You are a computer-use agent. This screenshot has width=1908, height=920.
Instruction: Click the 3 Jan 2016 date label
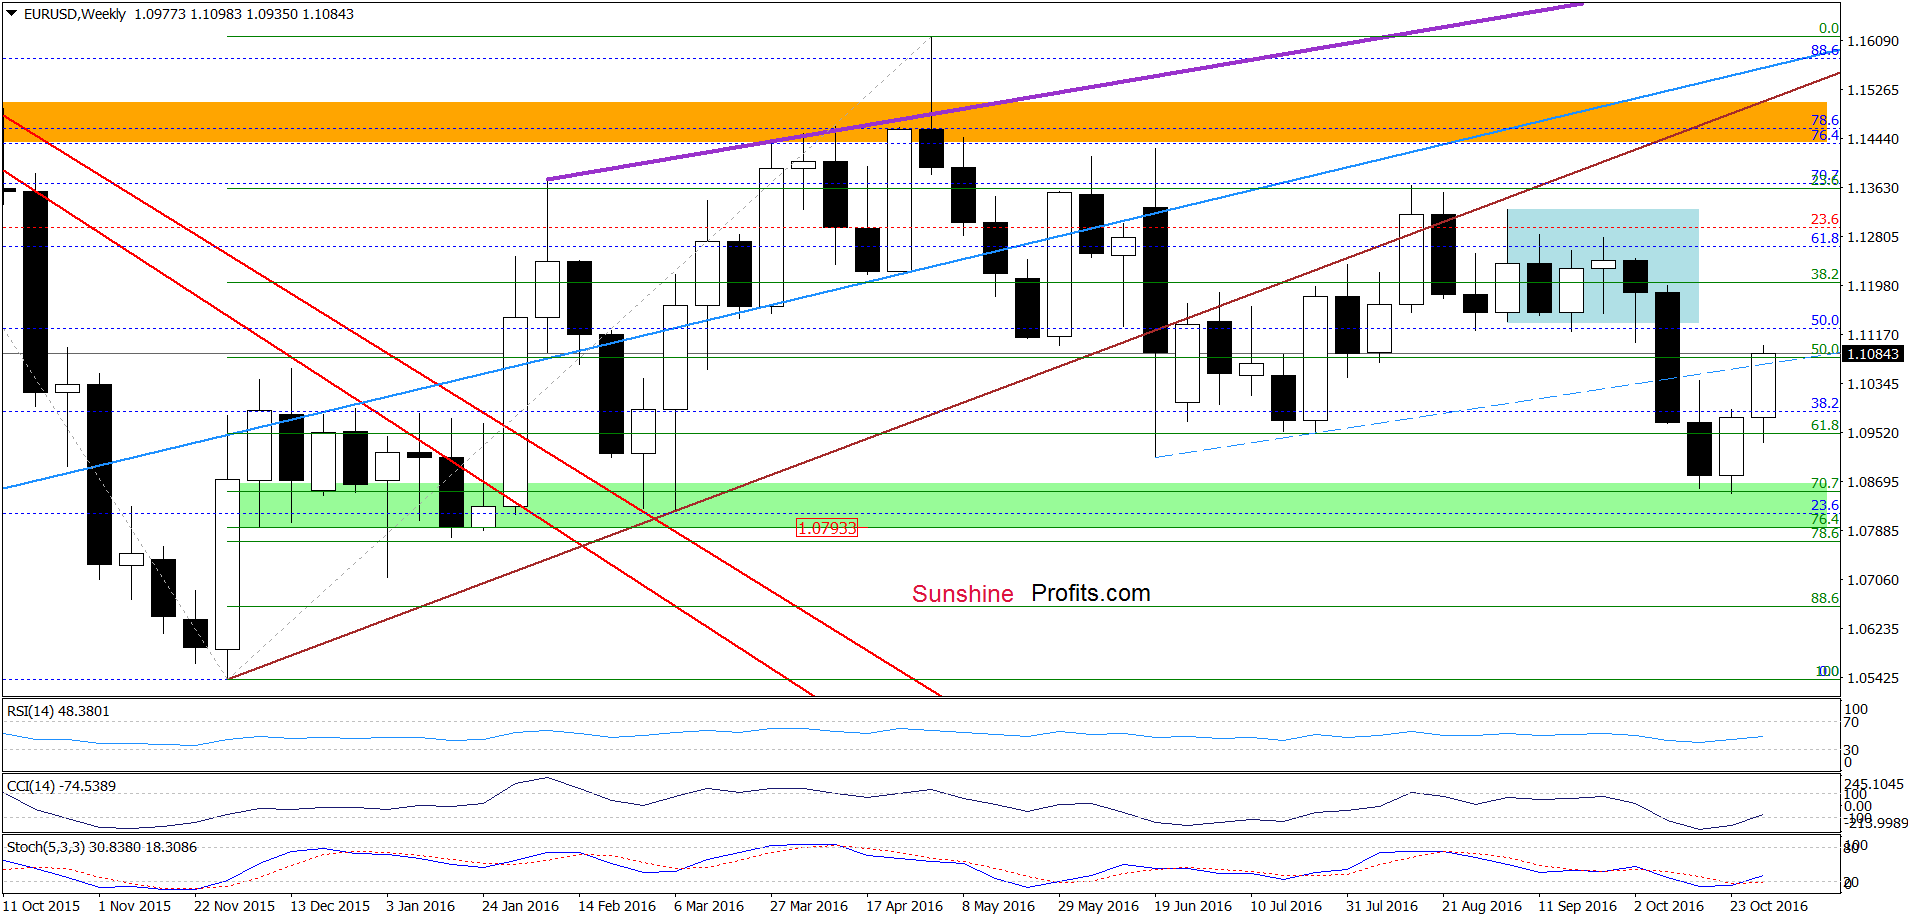click(420, 906)
